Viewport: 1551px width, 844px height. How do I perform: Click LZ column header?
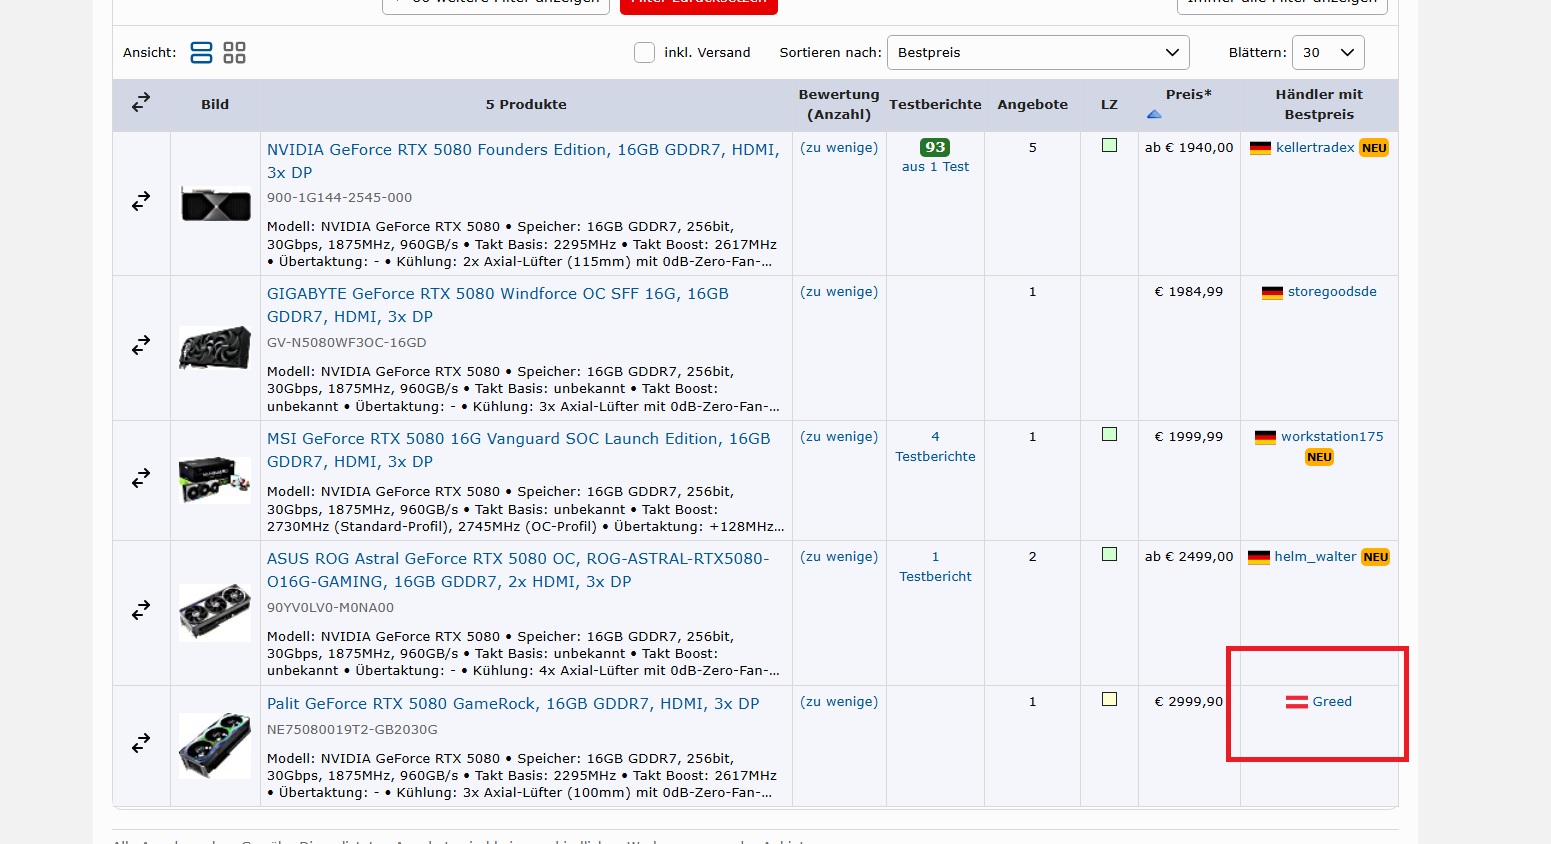[1109, 104]
